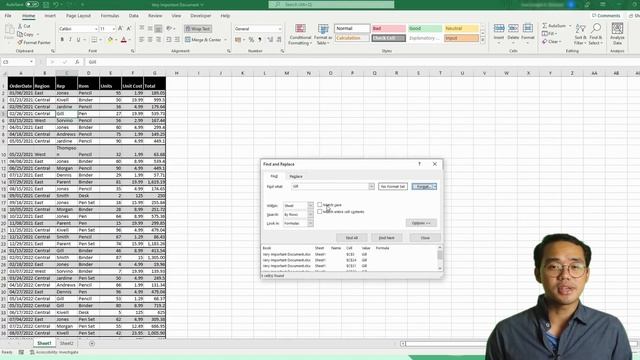Click Increase Font Size icon
Image resolution: width=640 pixels, height=360 pixels.
[x=120, y=29]
